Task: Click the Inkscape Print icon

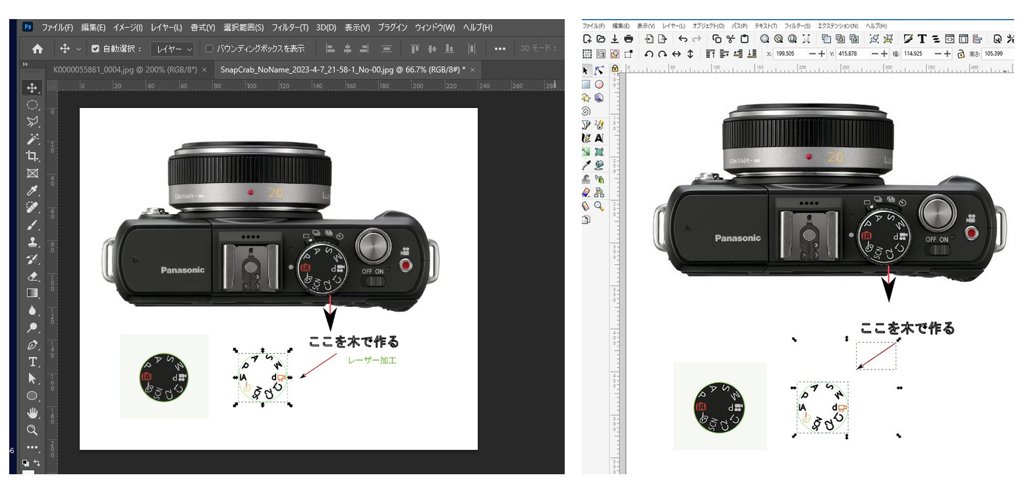Action: click(x=629, y=39)
